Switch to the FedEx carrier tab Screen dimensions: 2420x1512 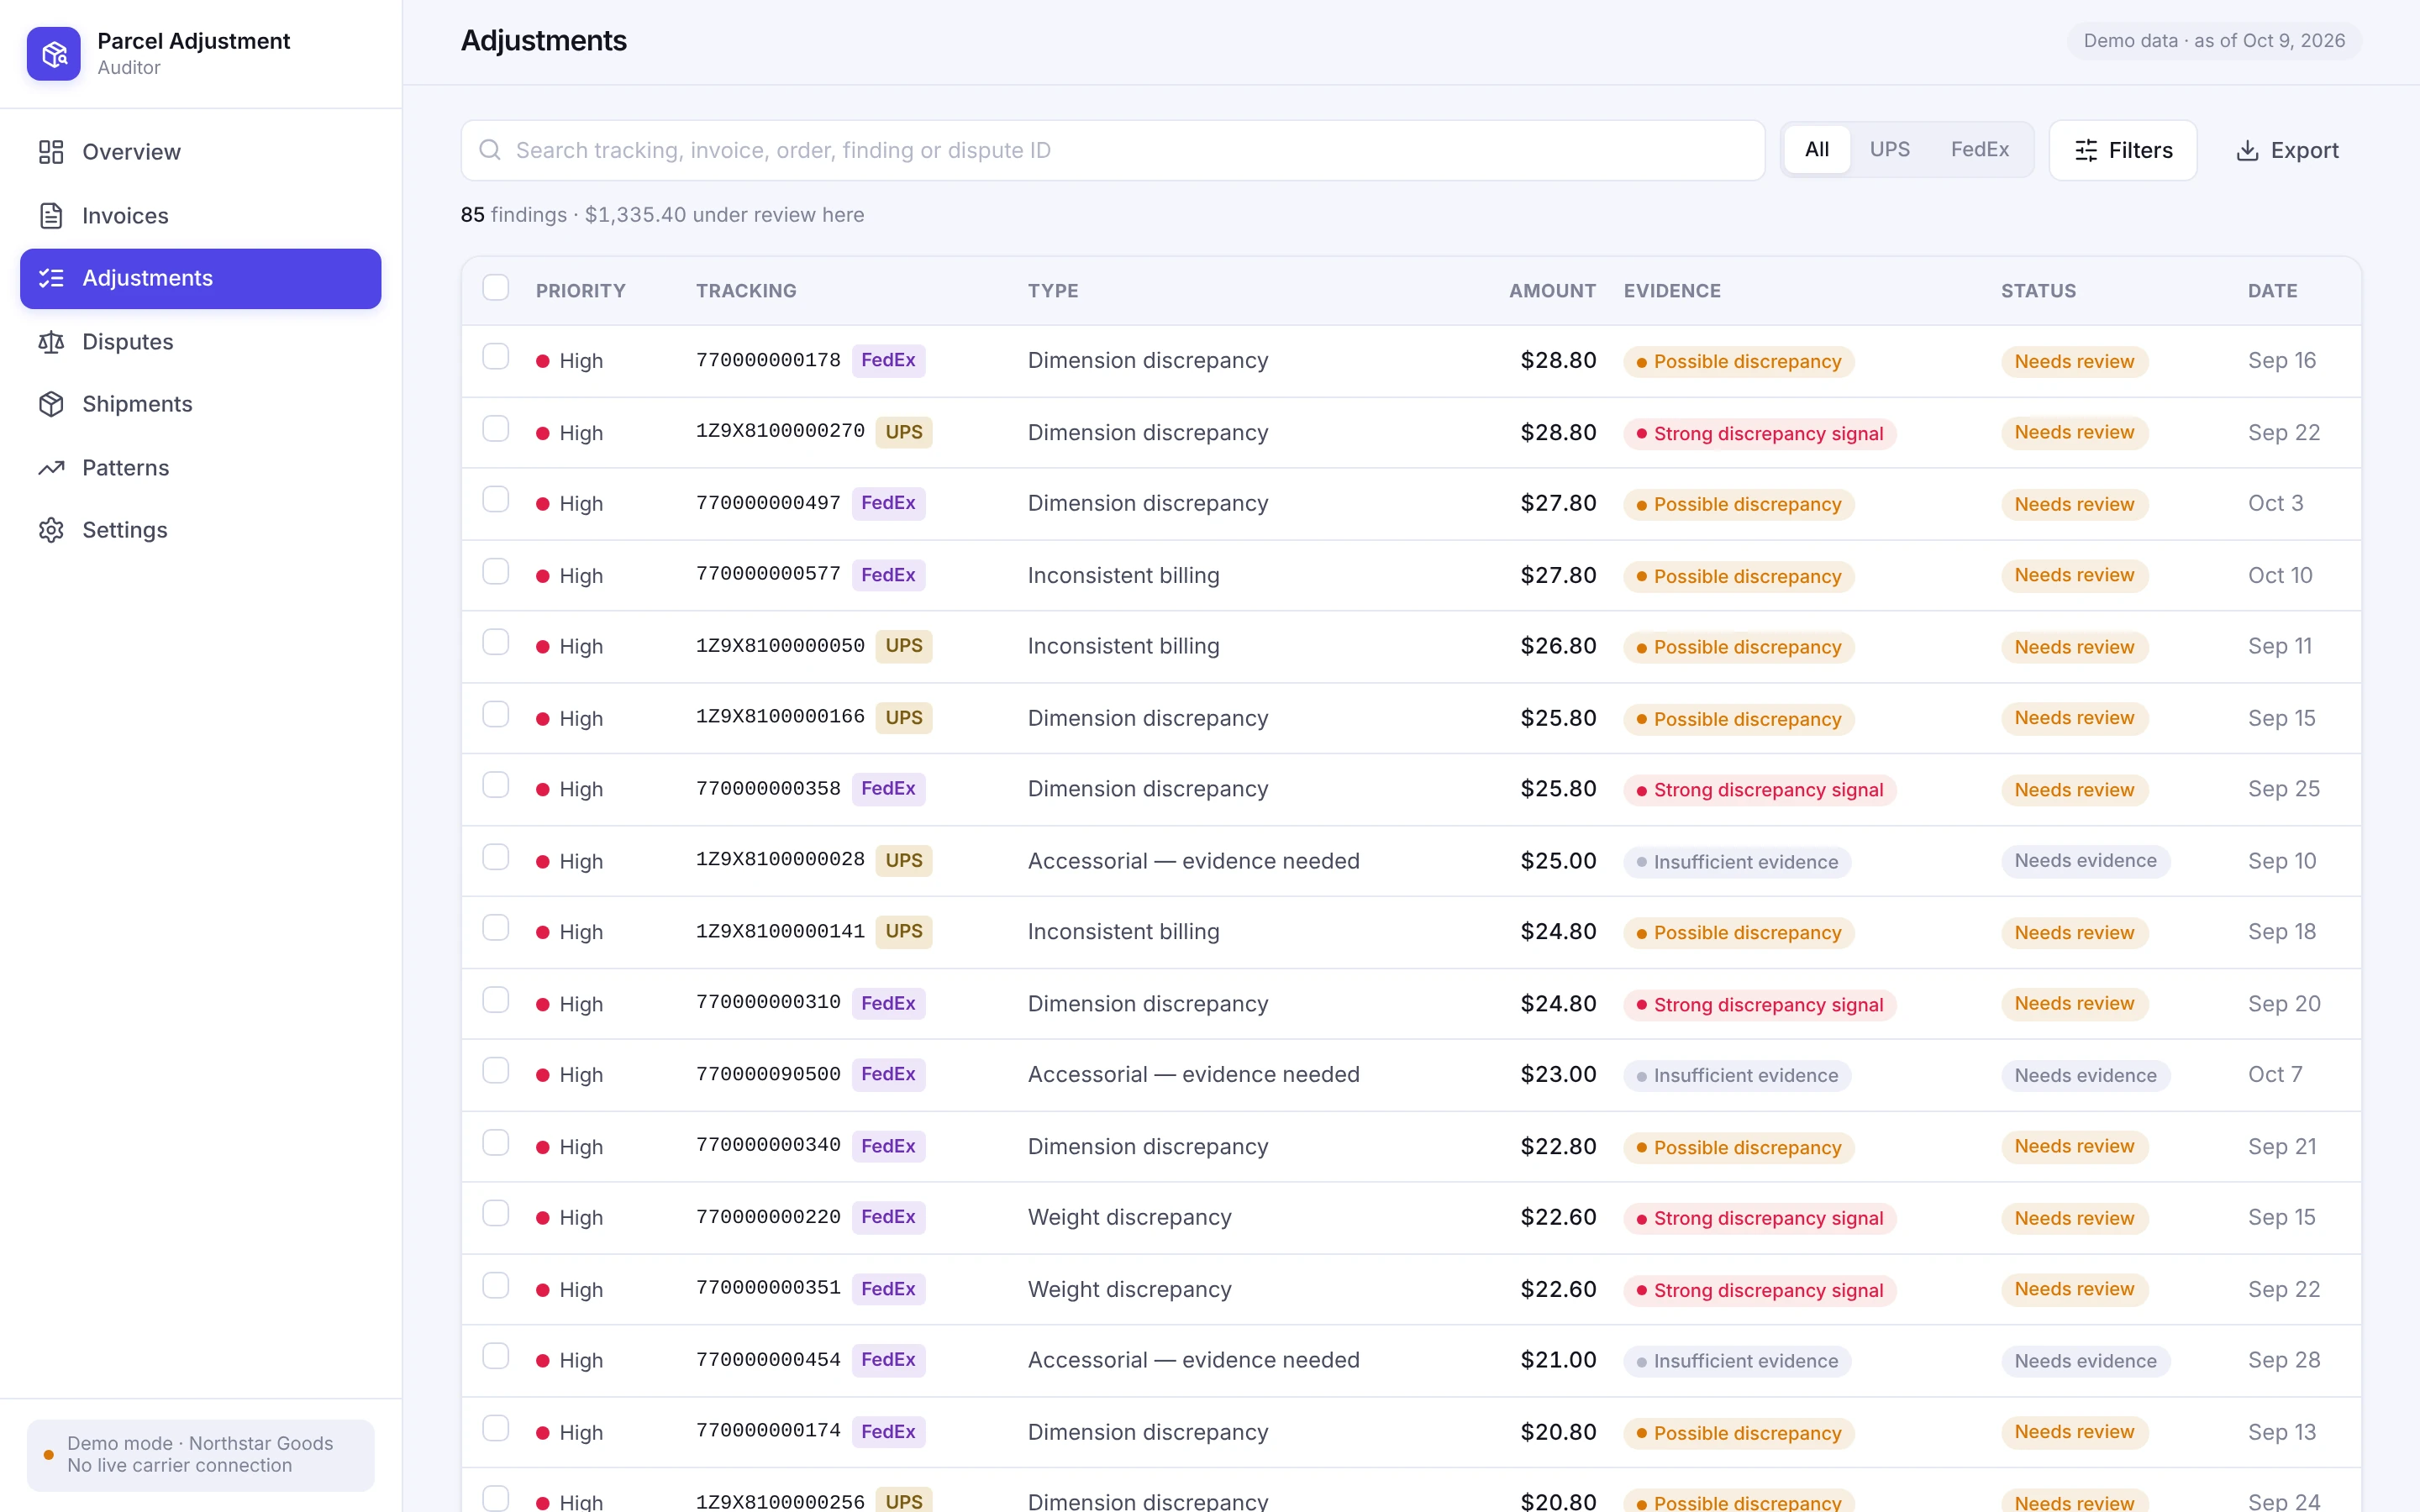click(x=1979, y=150)
